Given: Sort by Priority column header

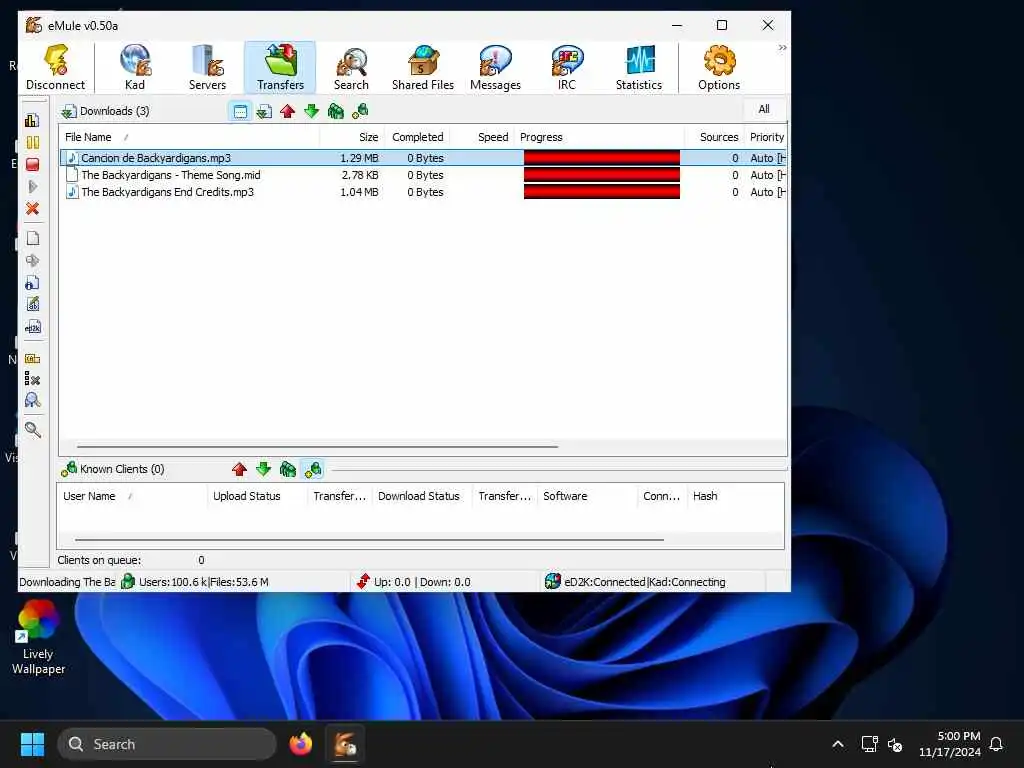Looking at the screenshot, I should tap(765, 137).
